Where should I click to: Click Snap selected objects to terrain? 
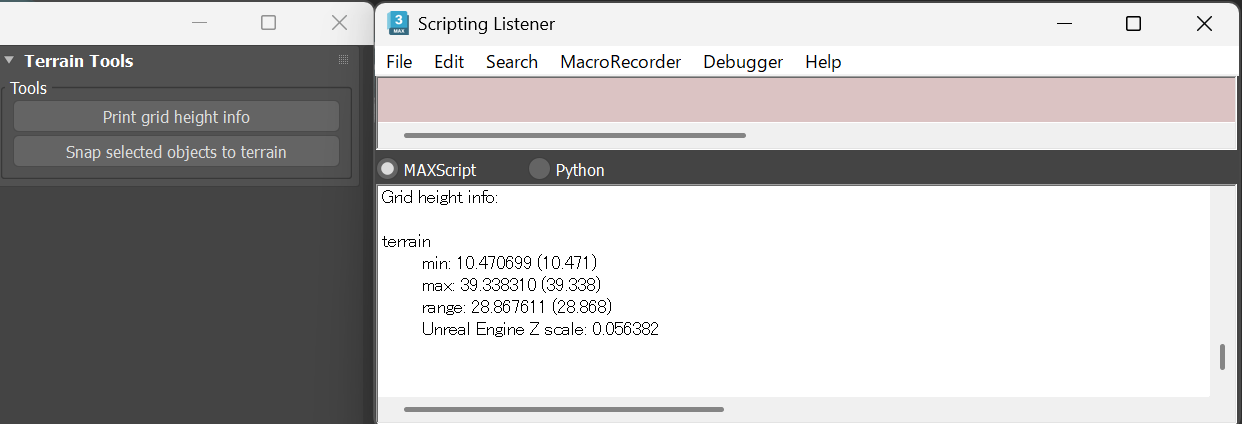176,153
